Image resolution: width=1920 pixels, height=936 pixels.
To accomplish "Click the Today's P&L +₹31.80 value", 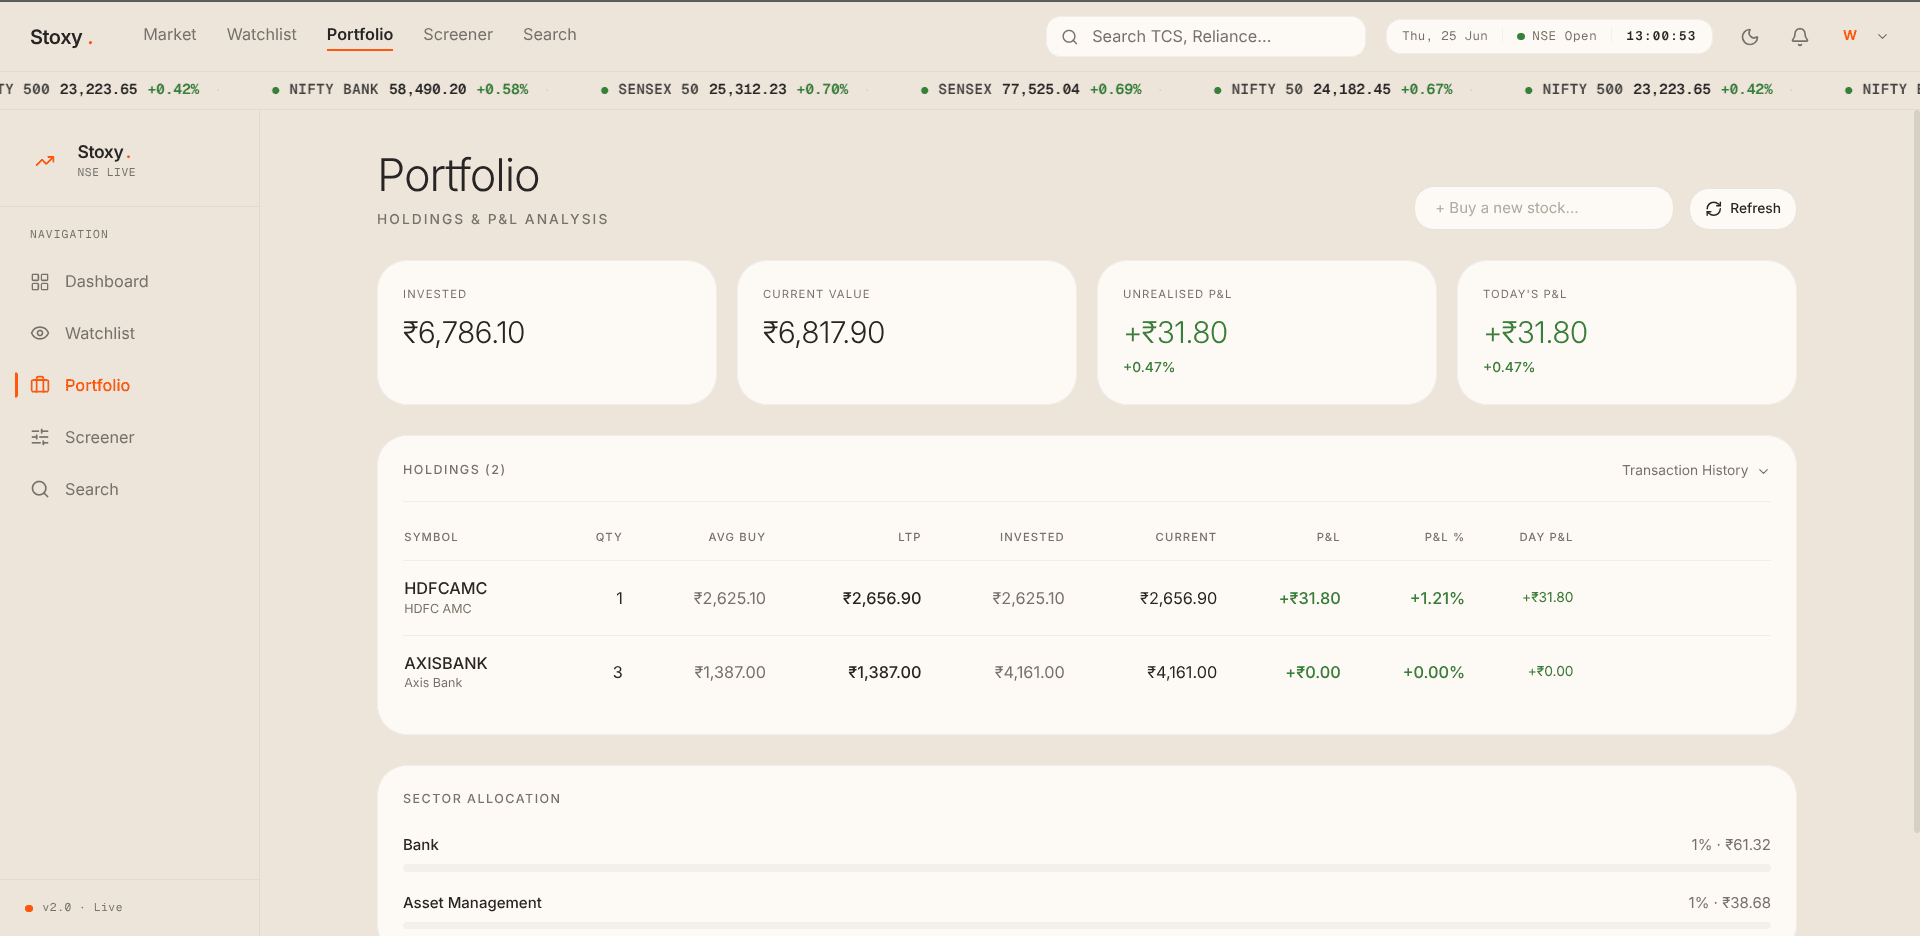I will [1536, 333].
